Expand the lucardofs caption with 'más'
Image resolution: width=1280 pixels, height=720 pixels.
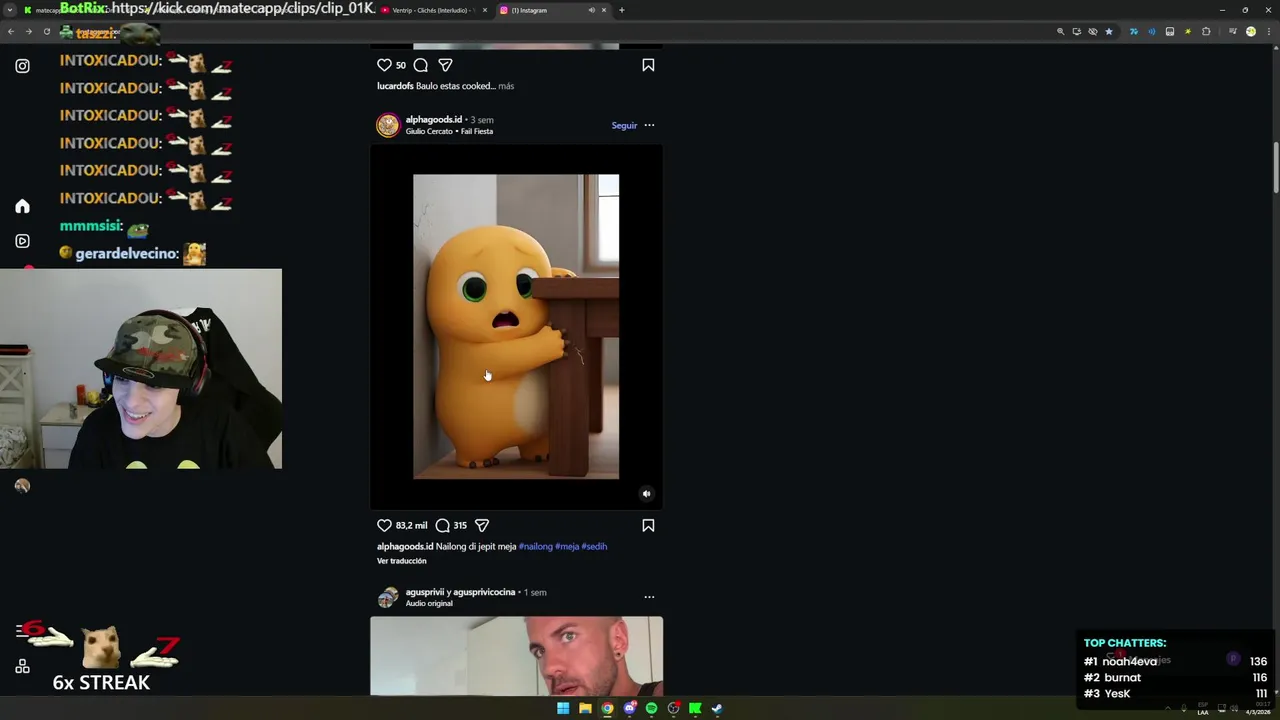[x=506, y=86]
